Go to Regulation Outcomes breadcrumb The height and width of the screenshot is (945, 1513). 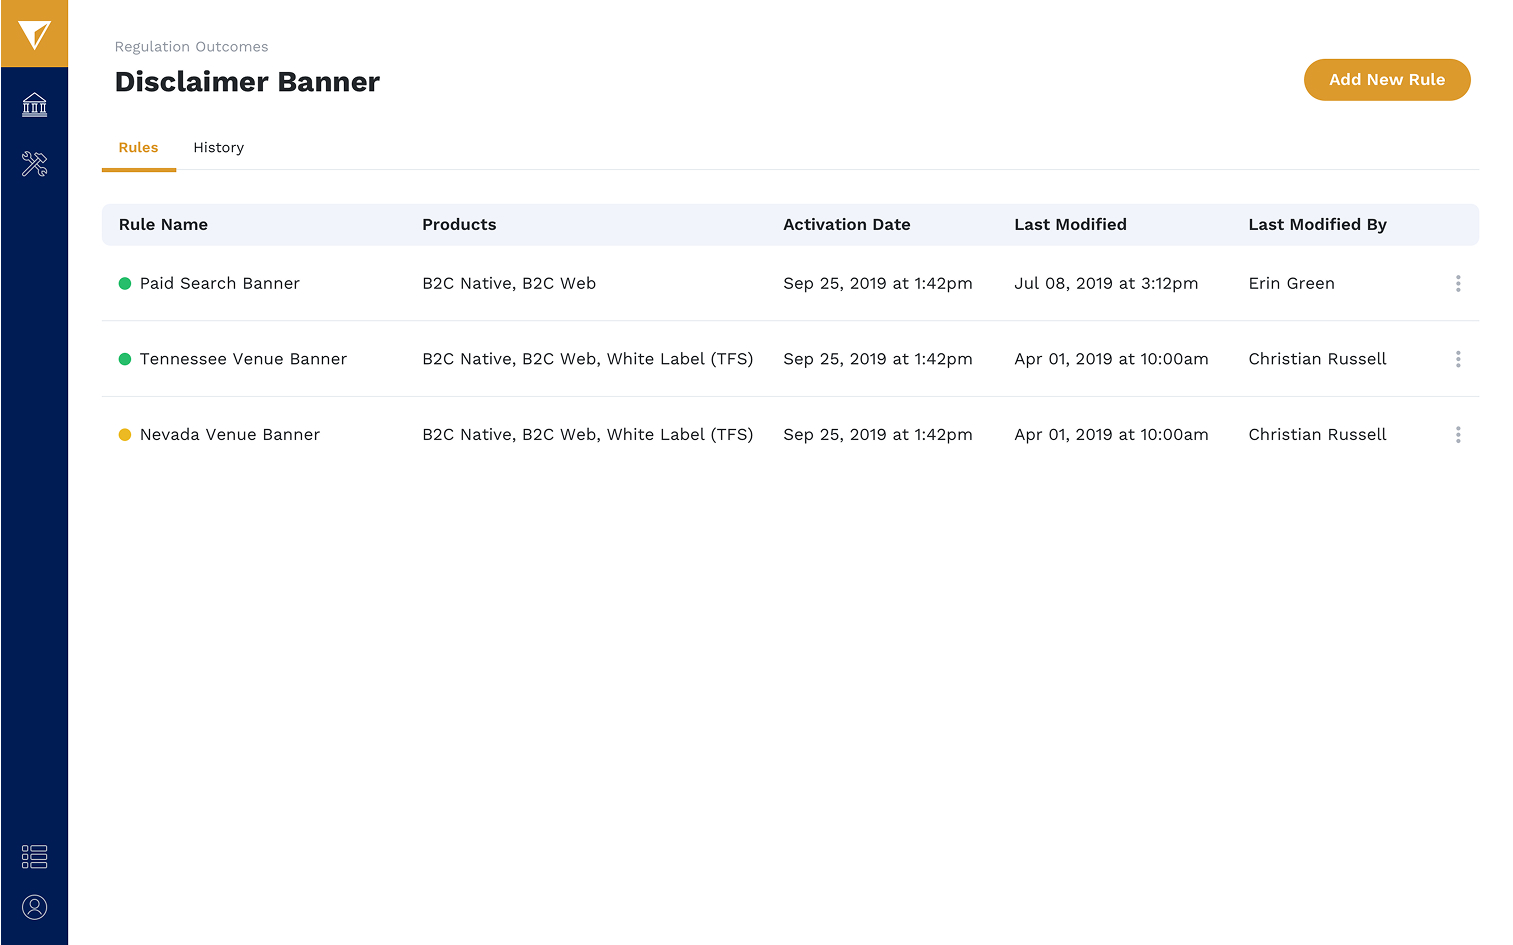[x=191, y=47]
